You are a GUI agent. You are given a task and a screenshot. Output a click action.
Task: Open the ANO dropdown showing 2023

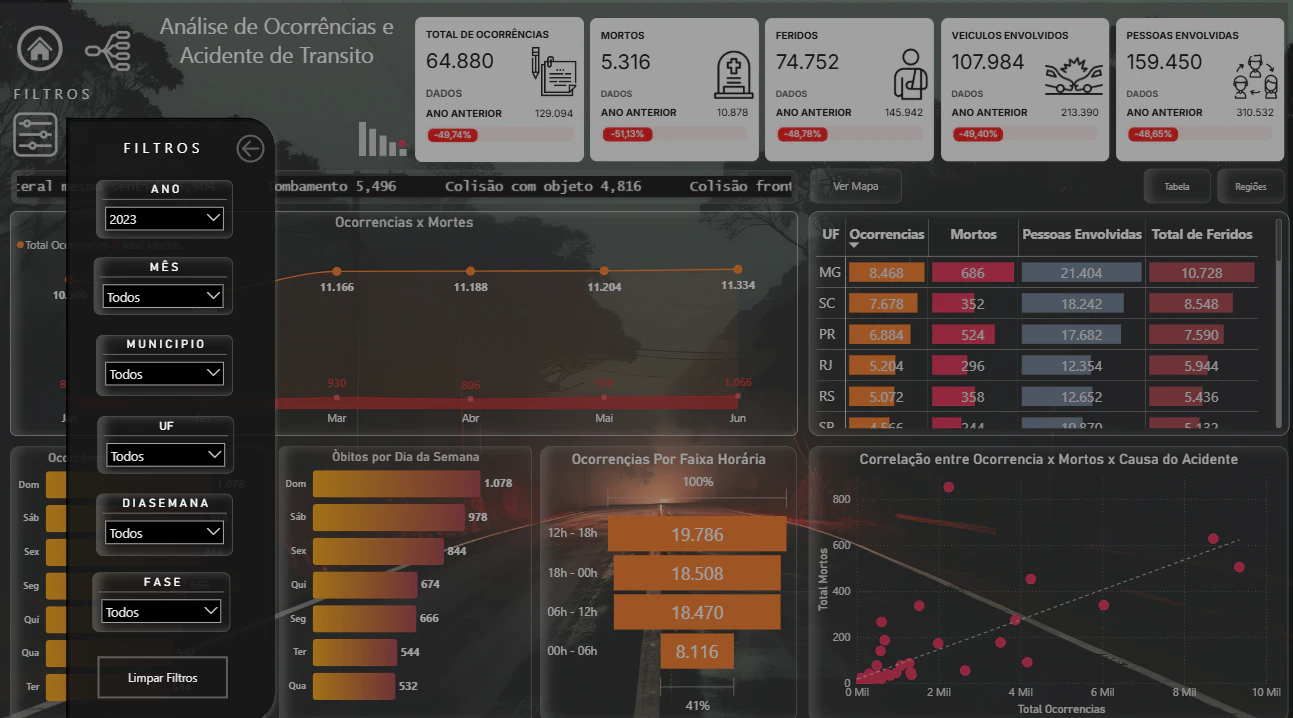click(165, 219)
